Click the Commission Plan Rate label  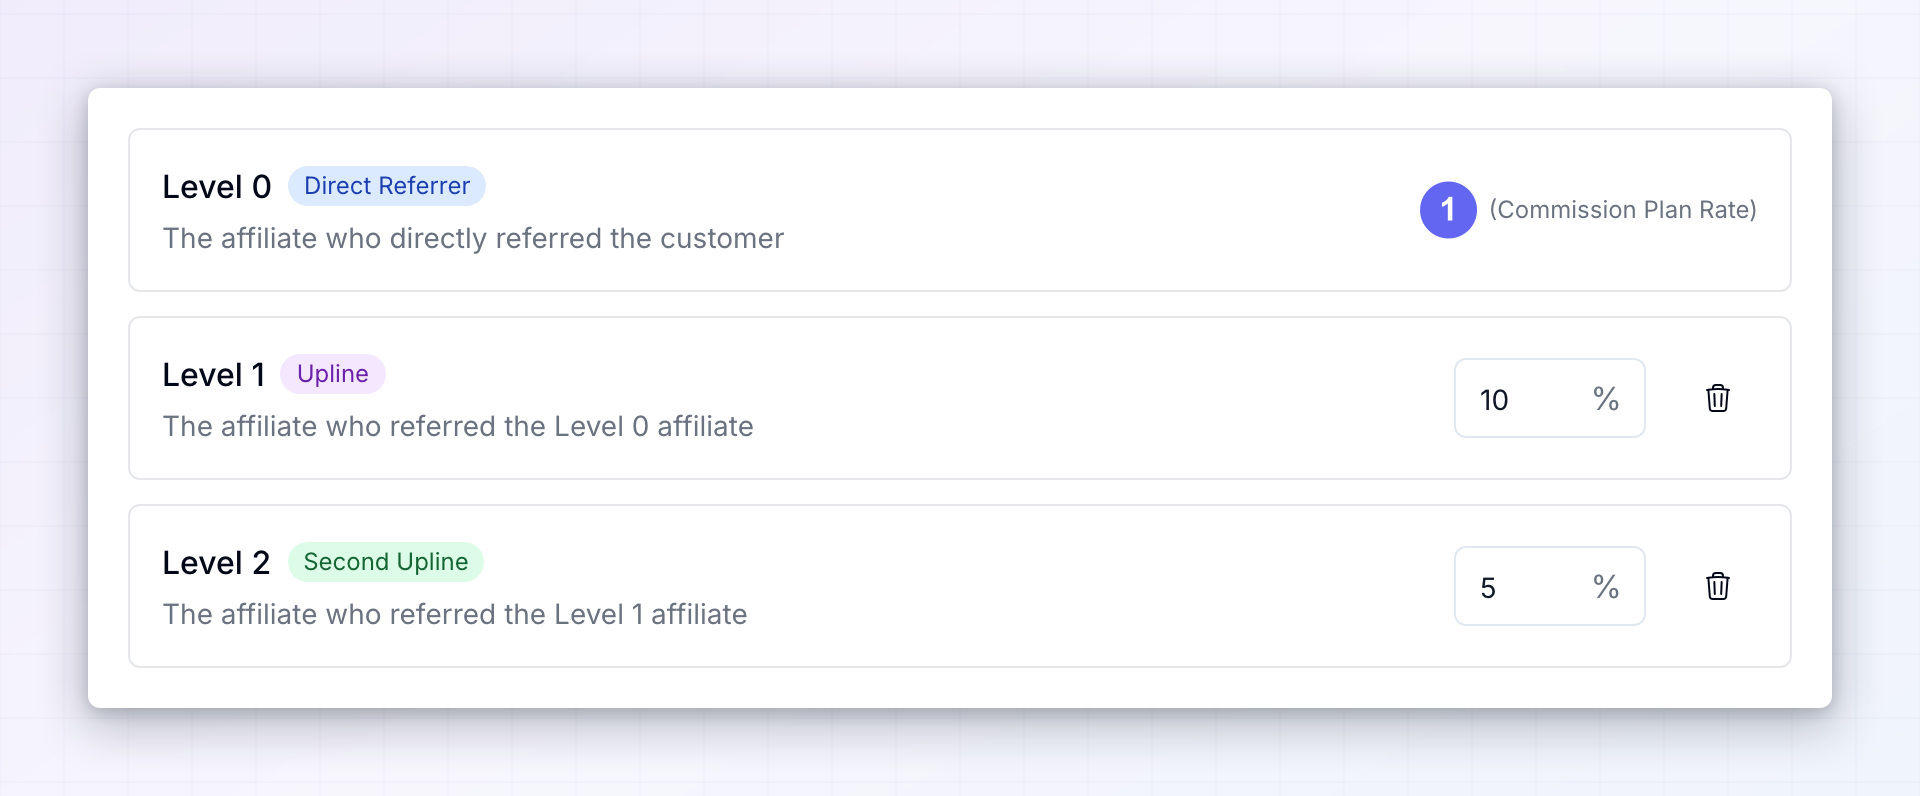1623,210
